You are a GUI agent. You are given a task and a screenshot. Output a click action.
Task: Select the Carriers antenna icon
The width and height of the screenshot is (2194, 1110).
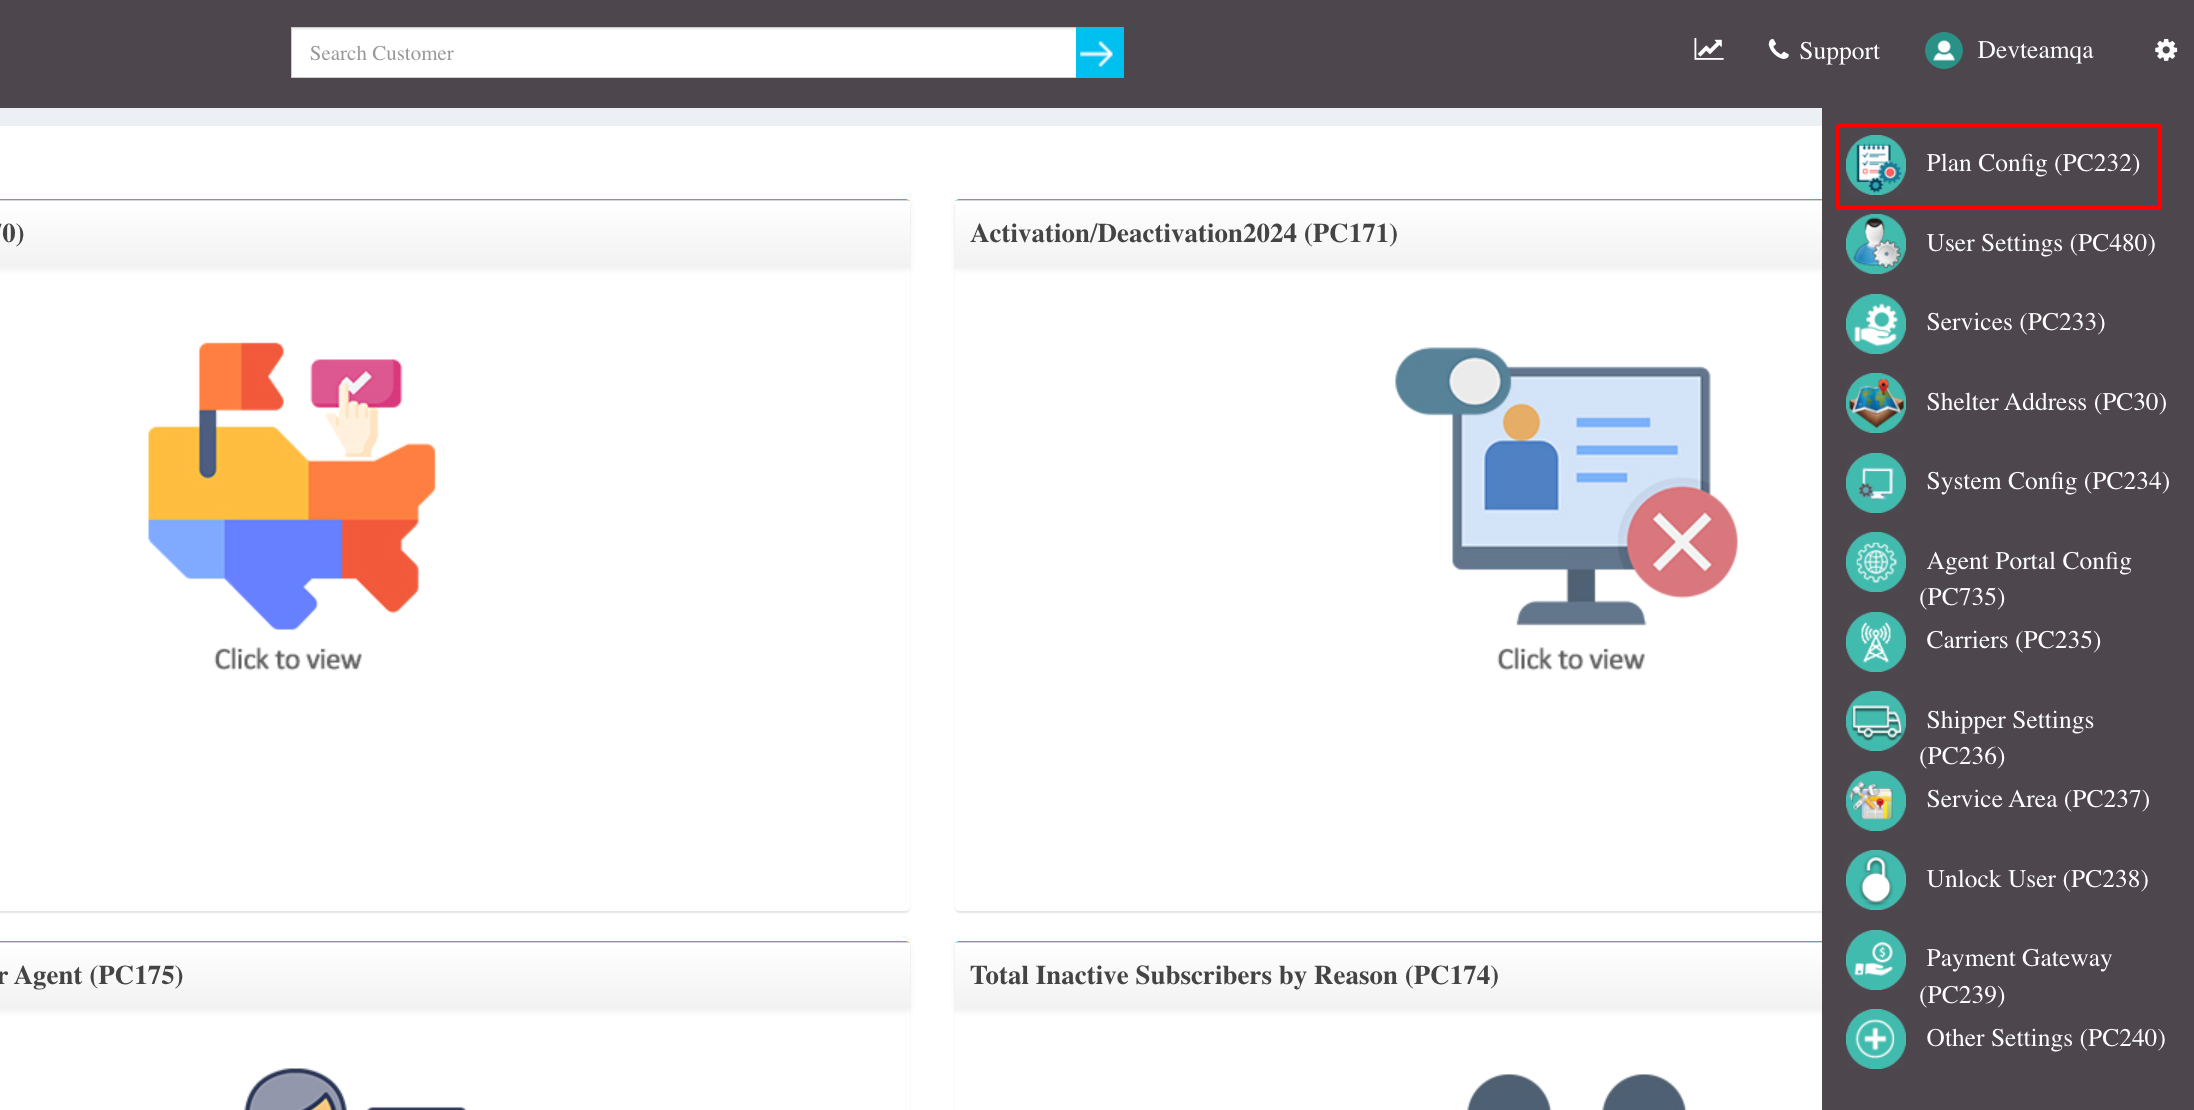click(x=1876, y=642)
